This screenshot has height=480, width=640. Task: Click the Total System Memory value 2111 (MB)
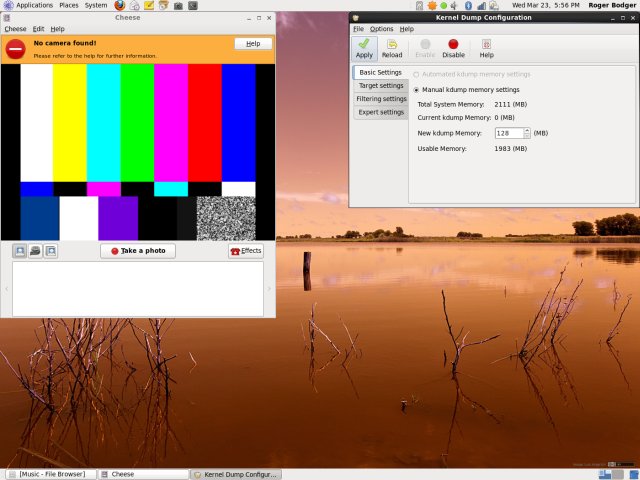(511, 104)
